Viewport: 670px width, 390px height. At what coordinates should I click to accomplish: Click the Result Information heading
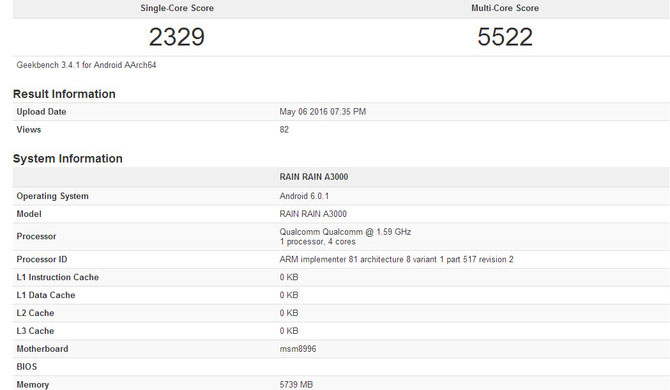click(64, 94)
